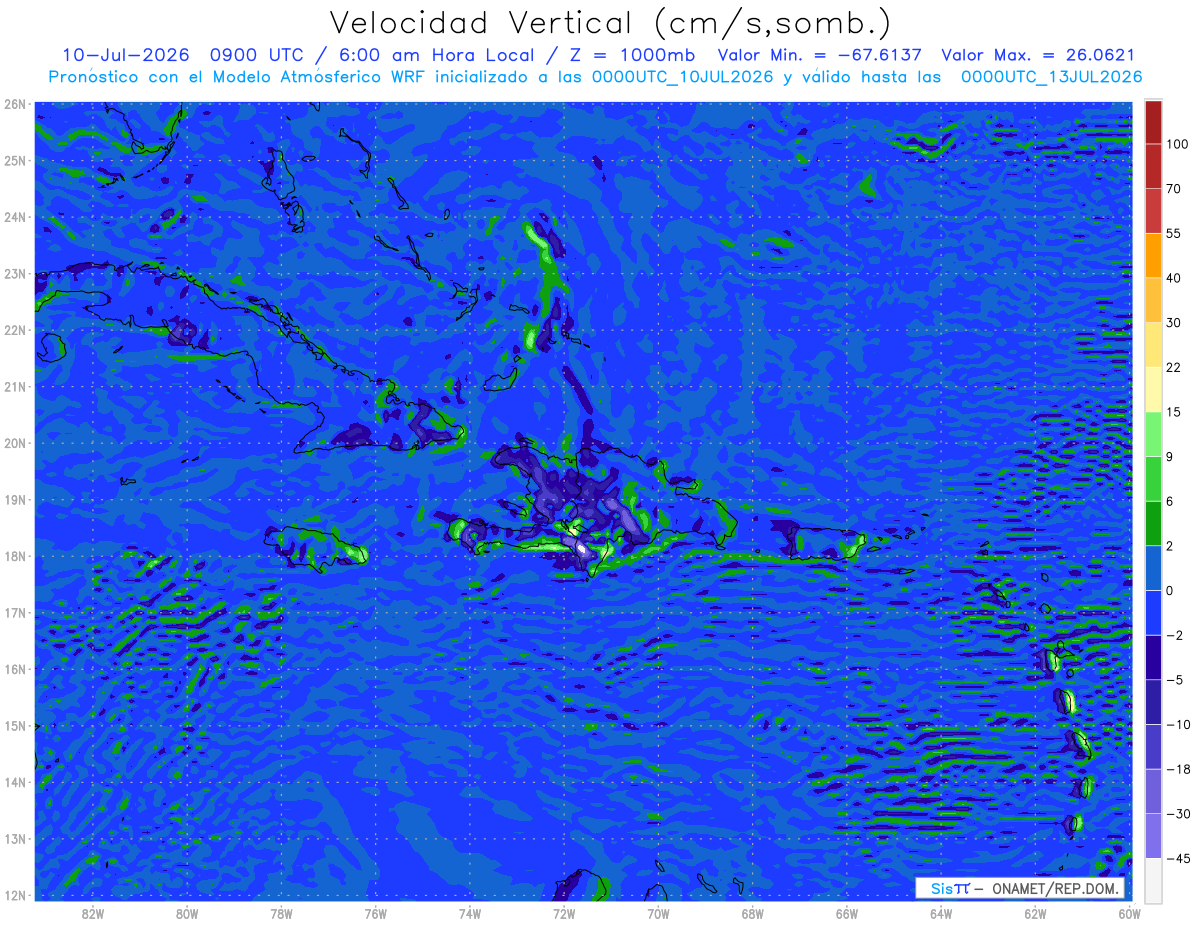Select the colorbar value label -18

pyautogui.click(x=1177, y=769)
